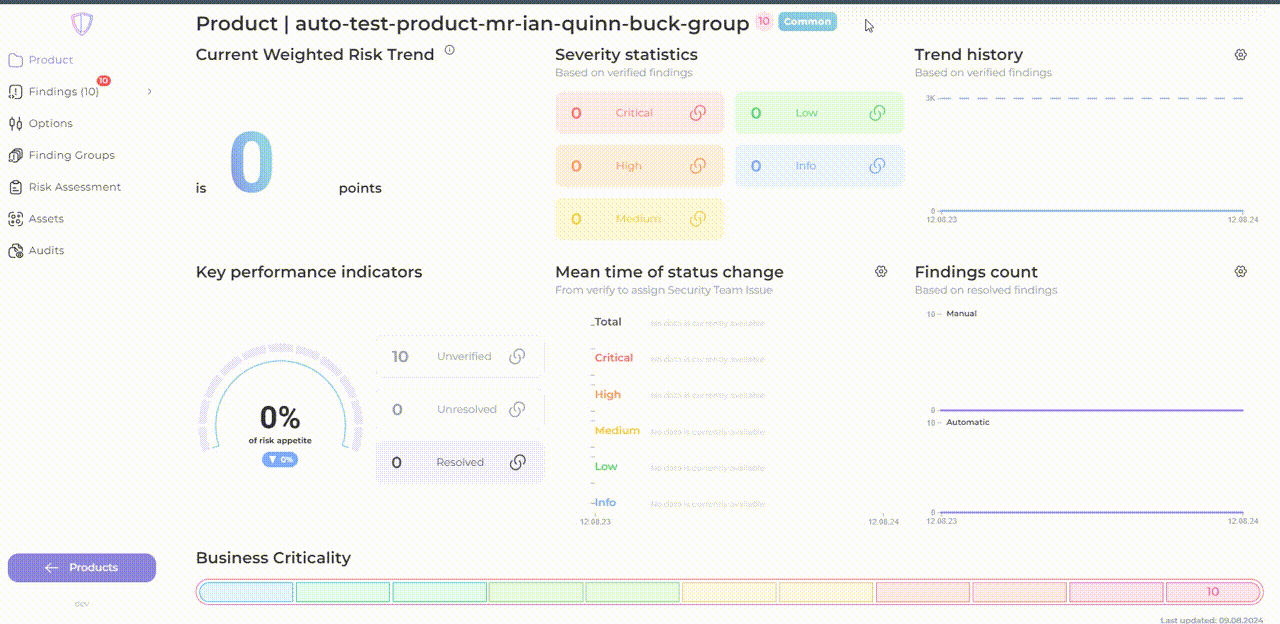Open Findings count settings gear
This screenshot has width=1280, height=624.
pyautogui.click(x=1241, y=272)
